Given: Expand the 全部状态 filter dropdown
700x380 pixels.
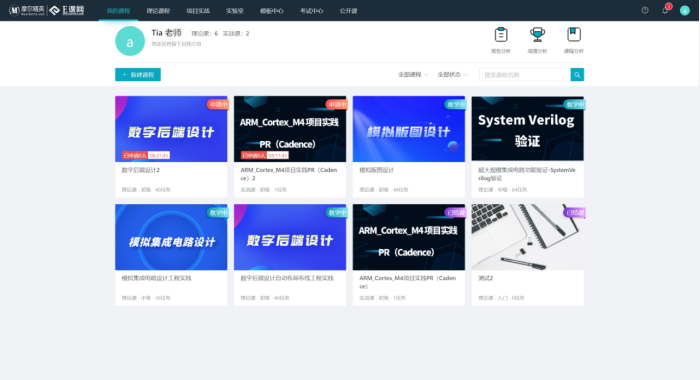Looking at the screenshot, I should (452, 75).
